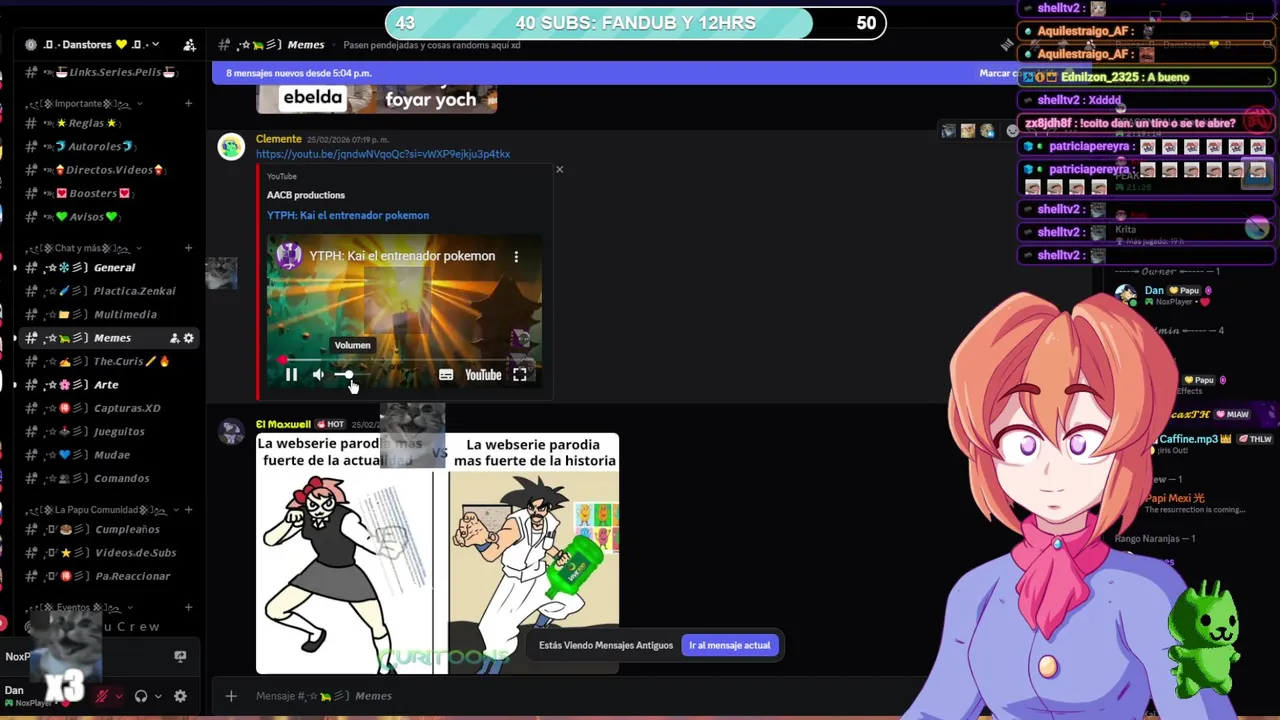Mute the embedded video speaker icon
This screenshot has height=720, width=1280.
[318, 375]
